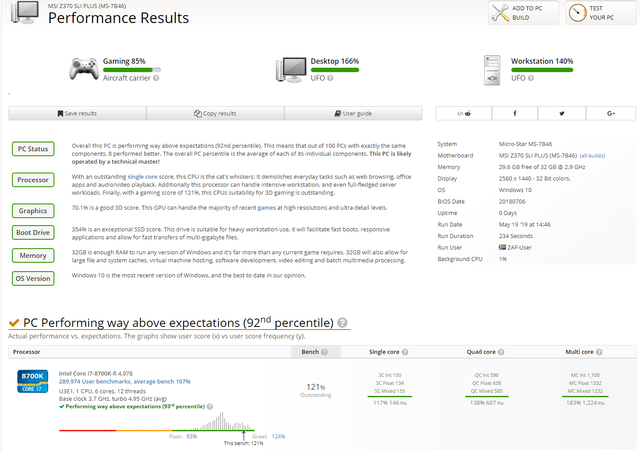Viewport: 640px width, 453px height.
Task: Click help icon beside 92nd percentile heading
Action: tap(342, 323)
